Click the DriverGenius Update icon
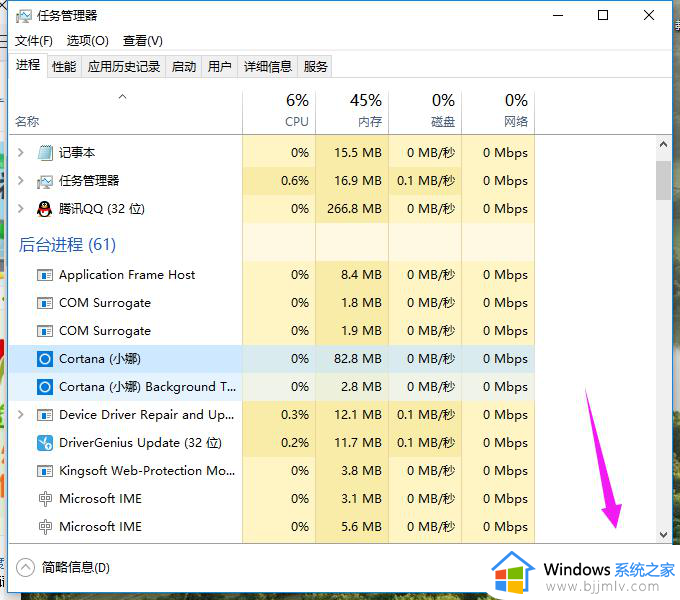The image size is (680, 600). pyautogui.click(x=45, y=443)
